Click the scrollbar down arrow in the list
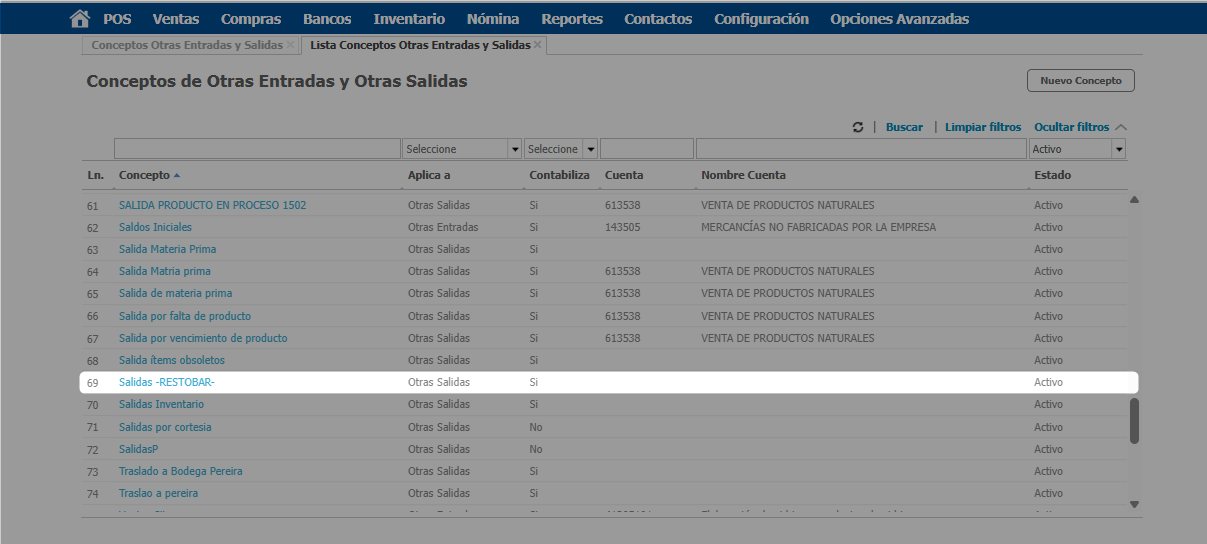Screen dimensions: 1207x544 coord(1134,504)
